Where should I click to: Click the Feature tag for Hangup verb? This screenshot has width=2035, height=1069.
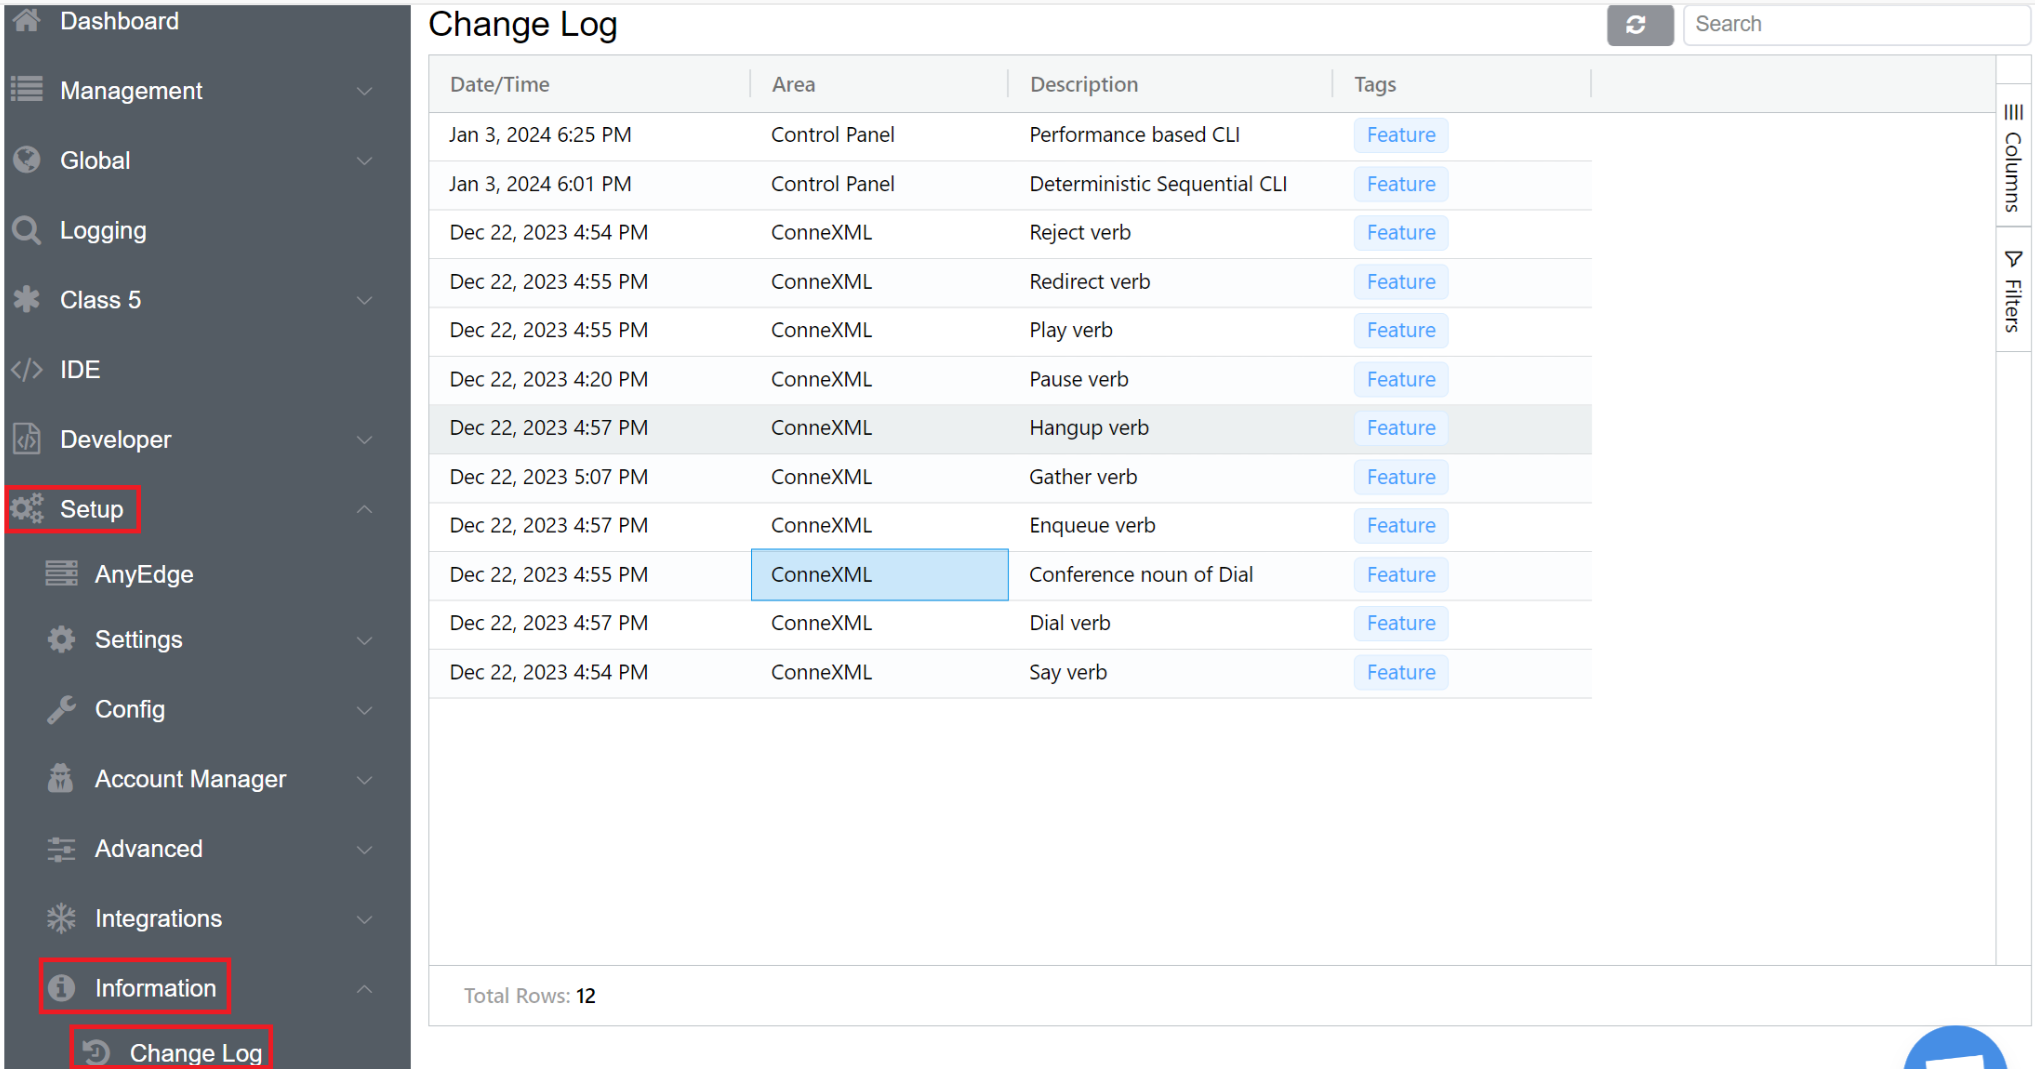[x=1400, y=428]
